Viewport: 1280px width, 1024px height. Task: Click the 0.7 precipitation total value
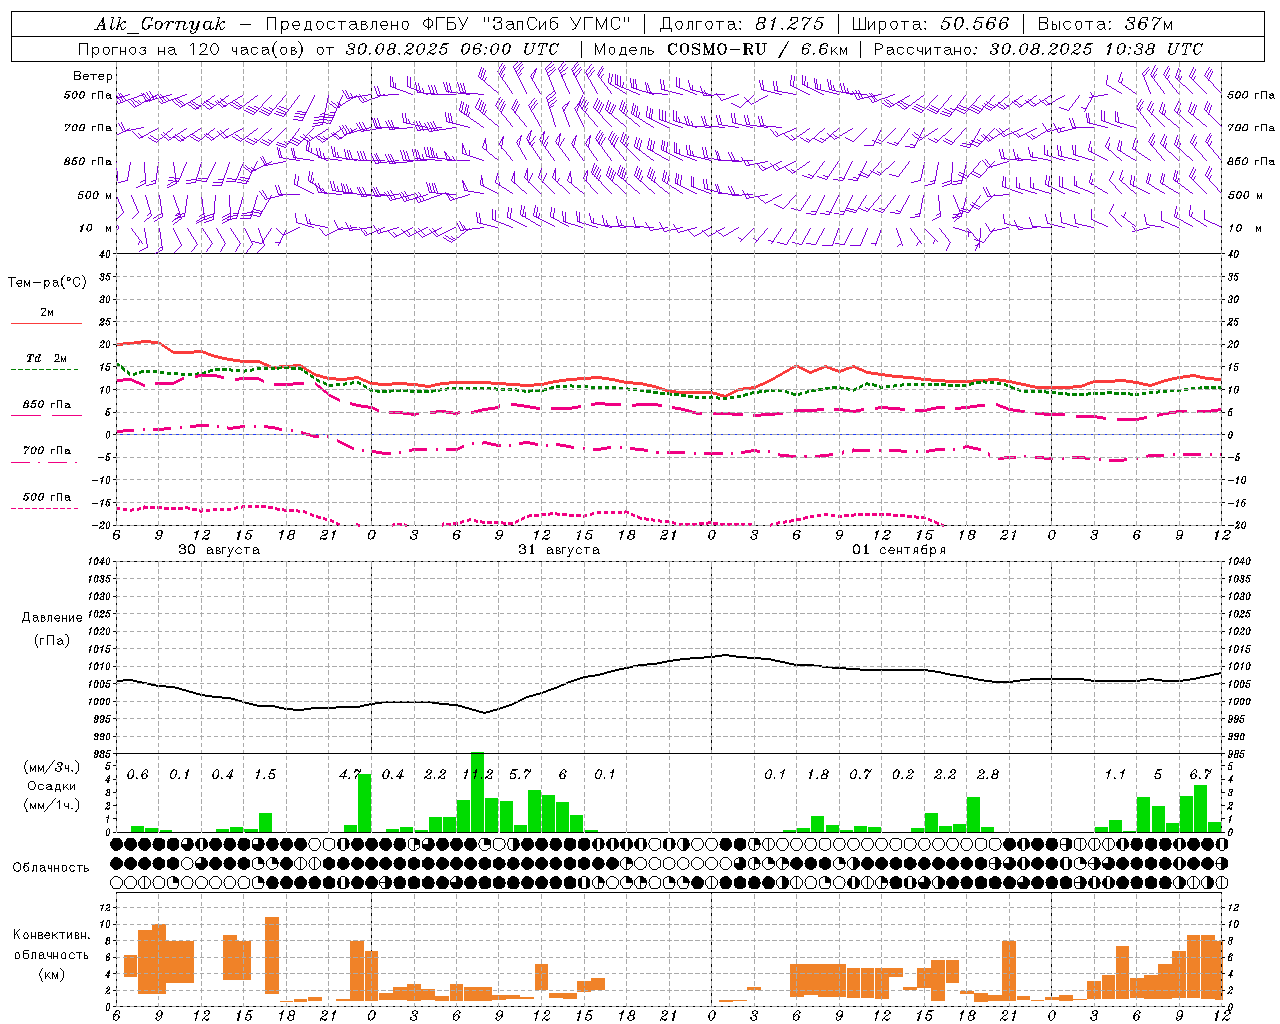(x=861, y=775)
